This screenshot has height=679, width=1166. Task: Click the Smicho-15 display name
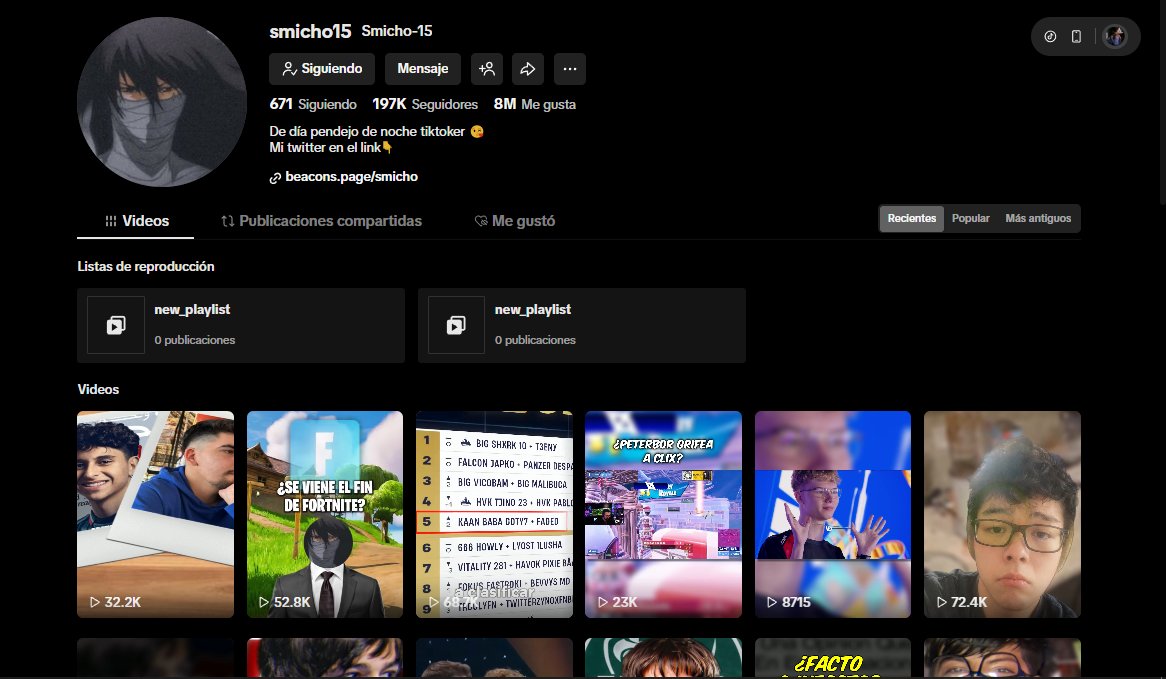click(396, 31)
